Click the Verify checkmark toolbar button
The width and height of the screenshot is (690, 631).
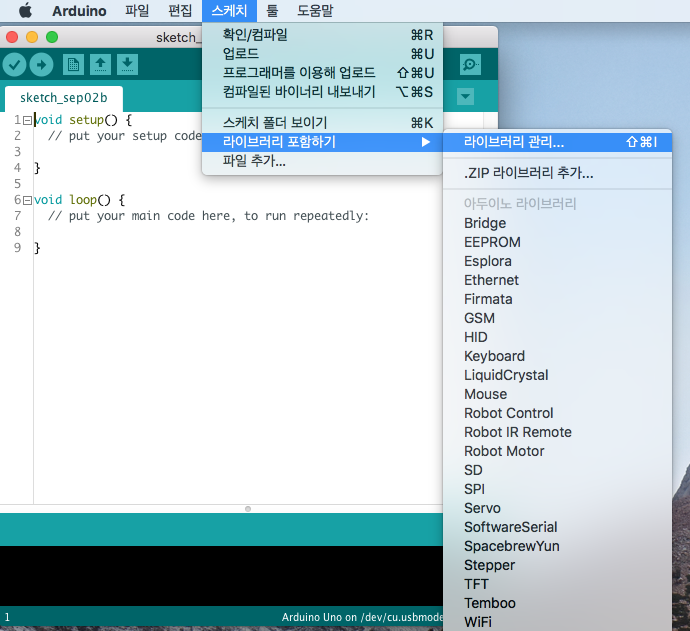tap(15, 65)
